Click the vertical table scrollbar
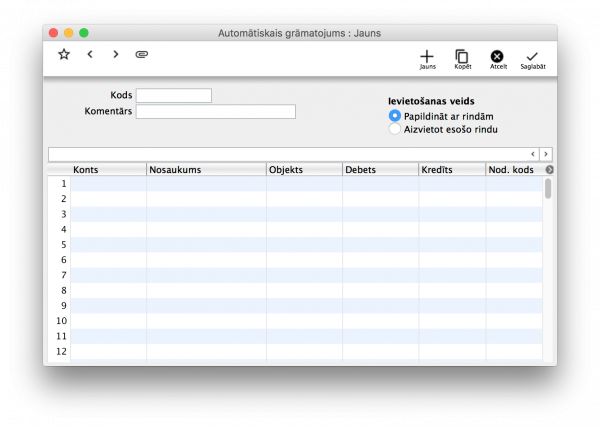Viewport: 600px width, 427px height. click(x=548, y=189)
